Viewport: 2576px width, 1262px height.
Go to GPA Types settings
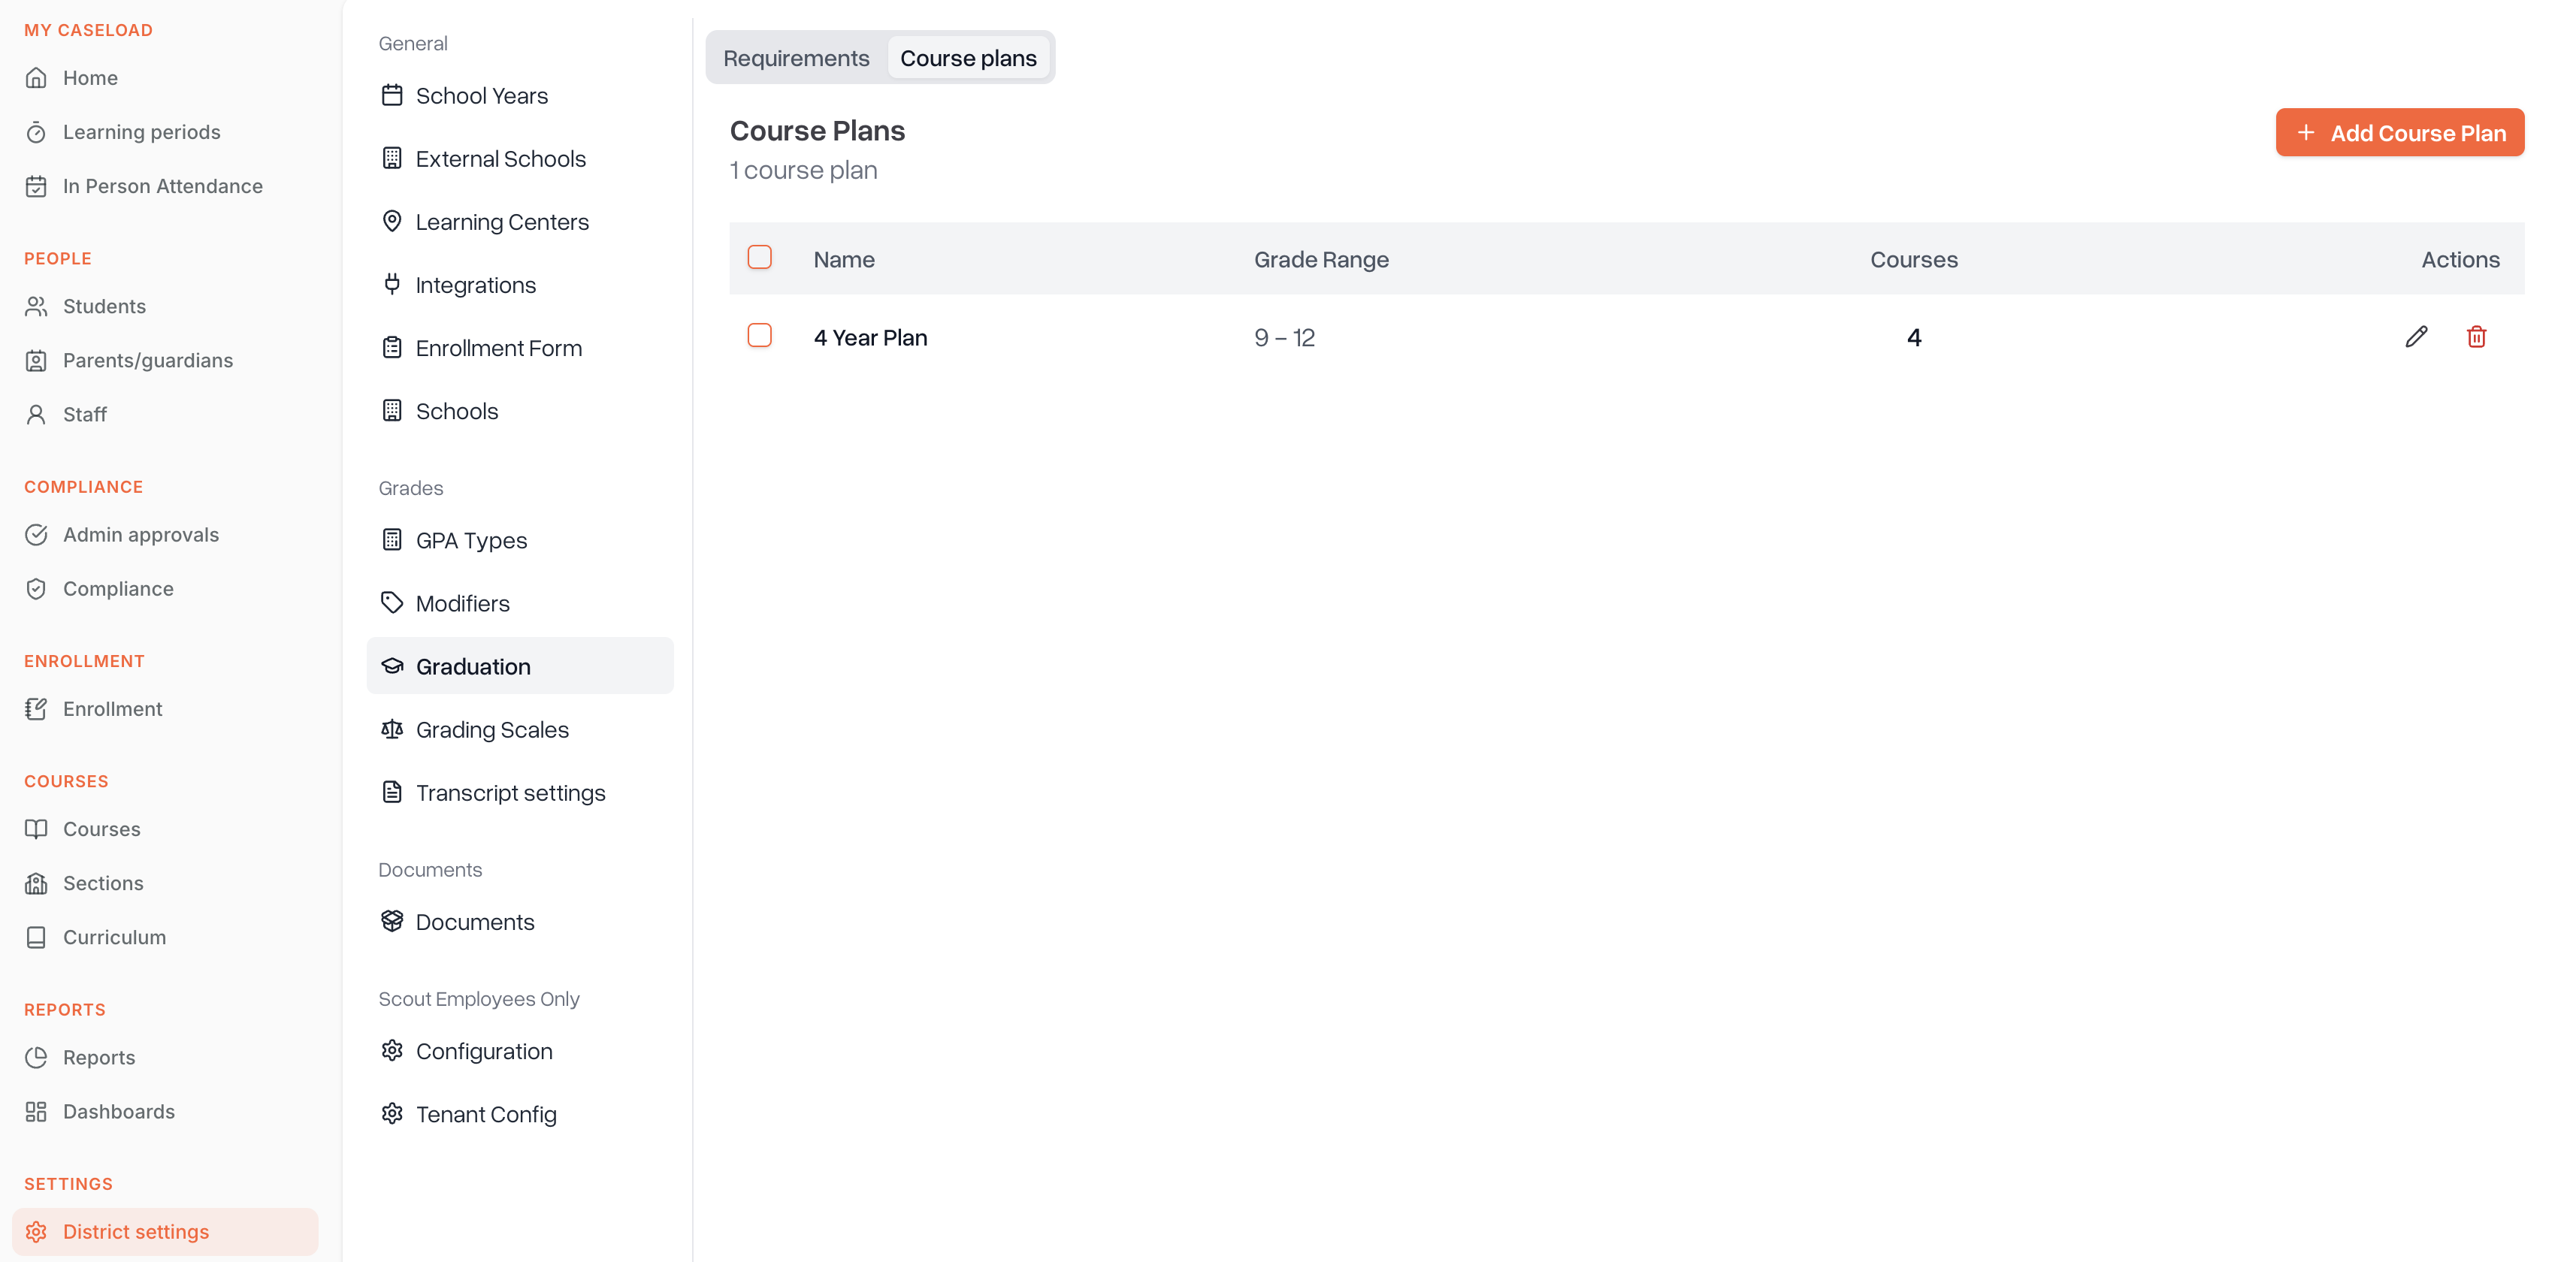pyautogui.click(x=471, y=540)
